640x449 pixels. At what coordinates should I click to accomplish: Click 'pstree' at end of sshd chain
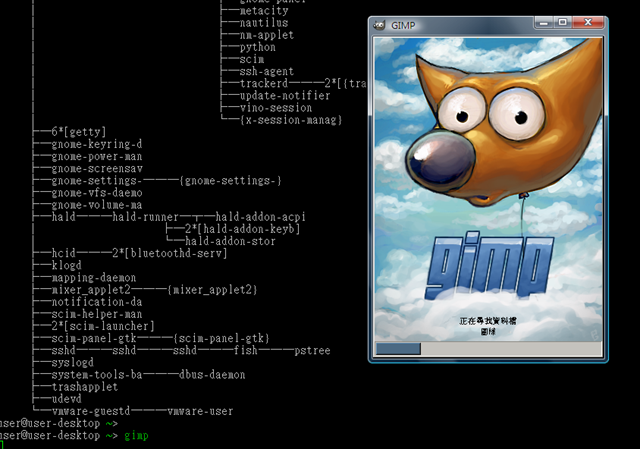click(312, 350)
